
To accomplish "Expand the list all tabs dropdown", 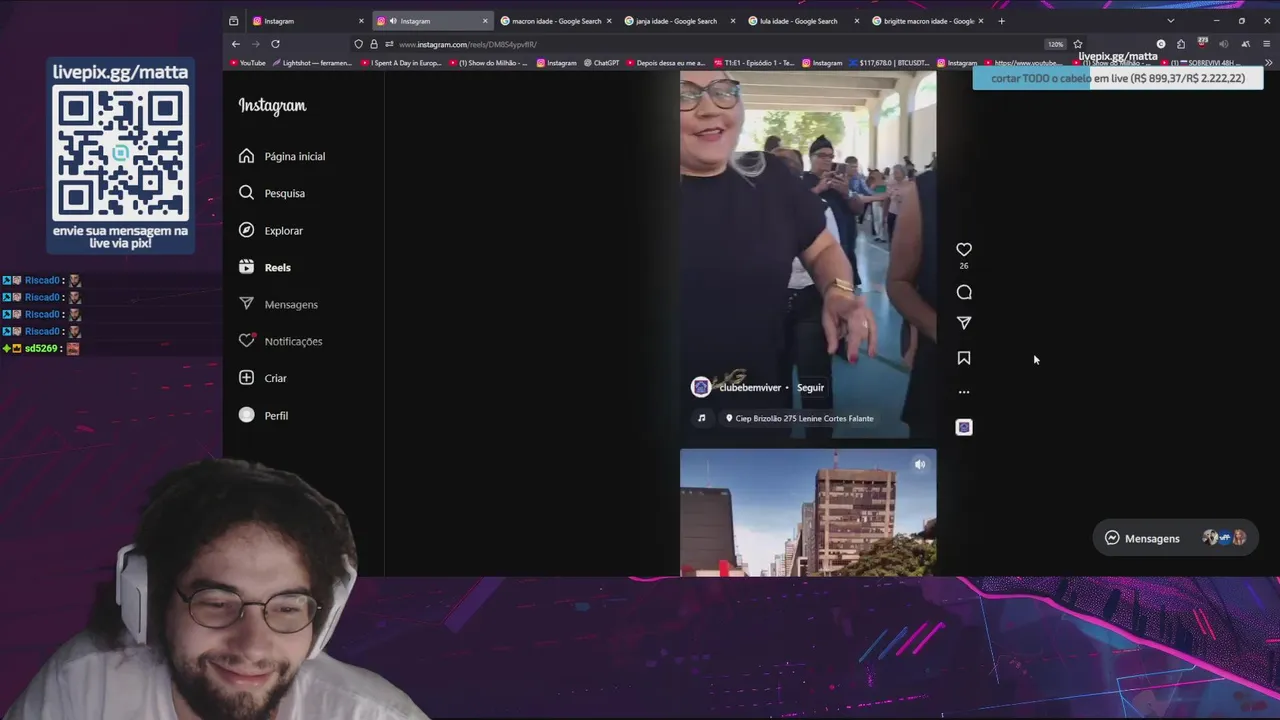I will (x=1170, y=21).
